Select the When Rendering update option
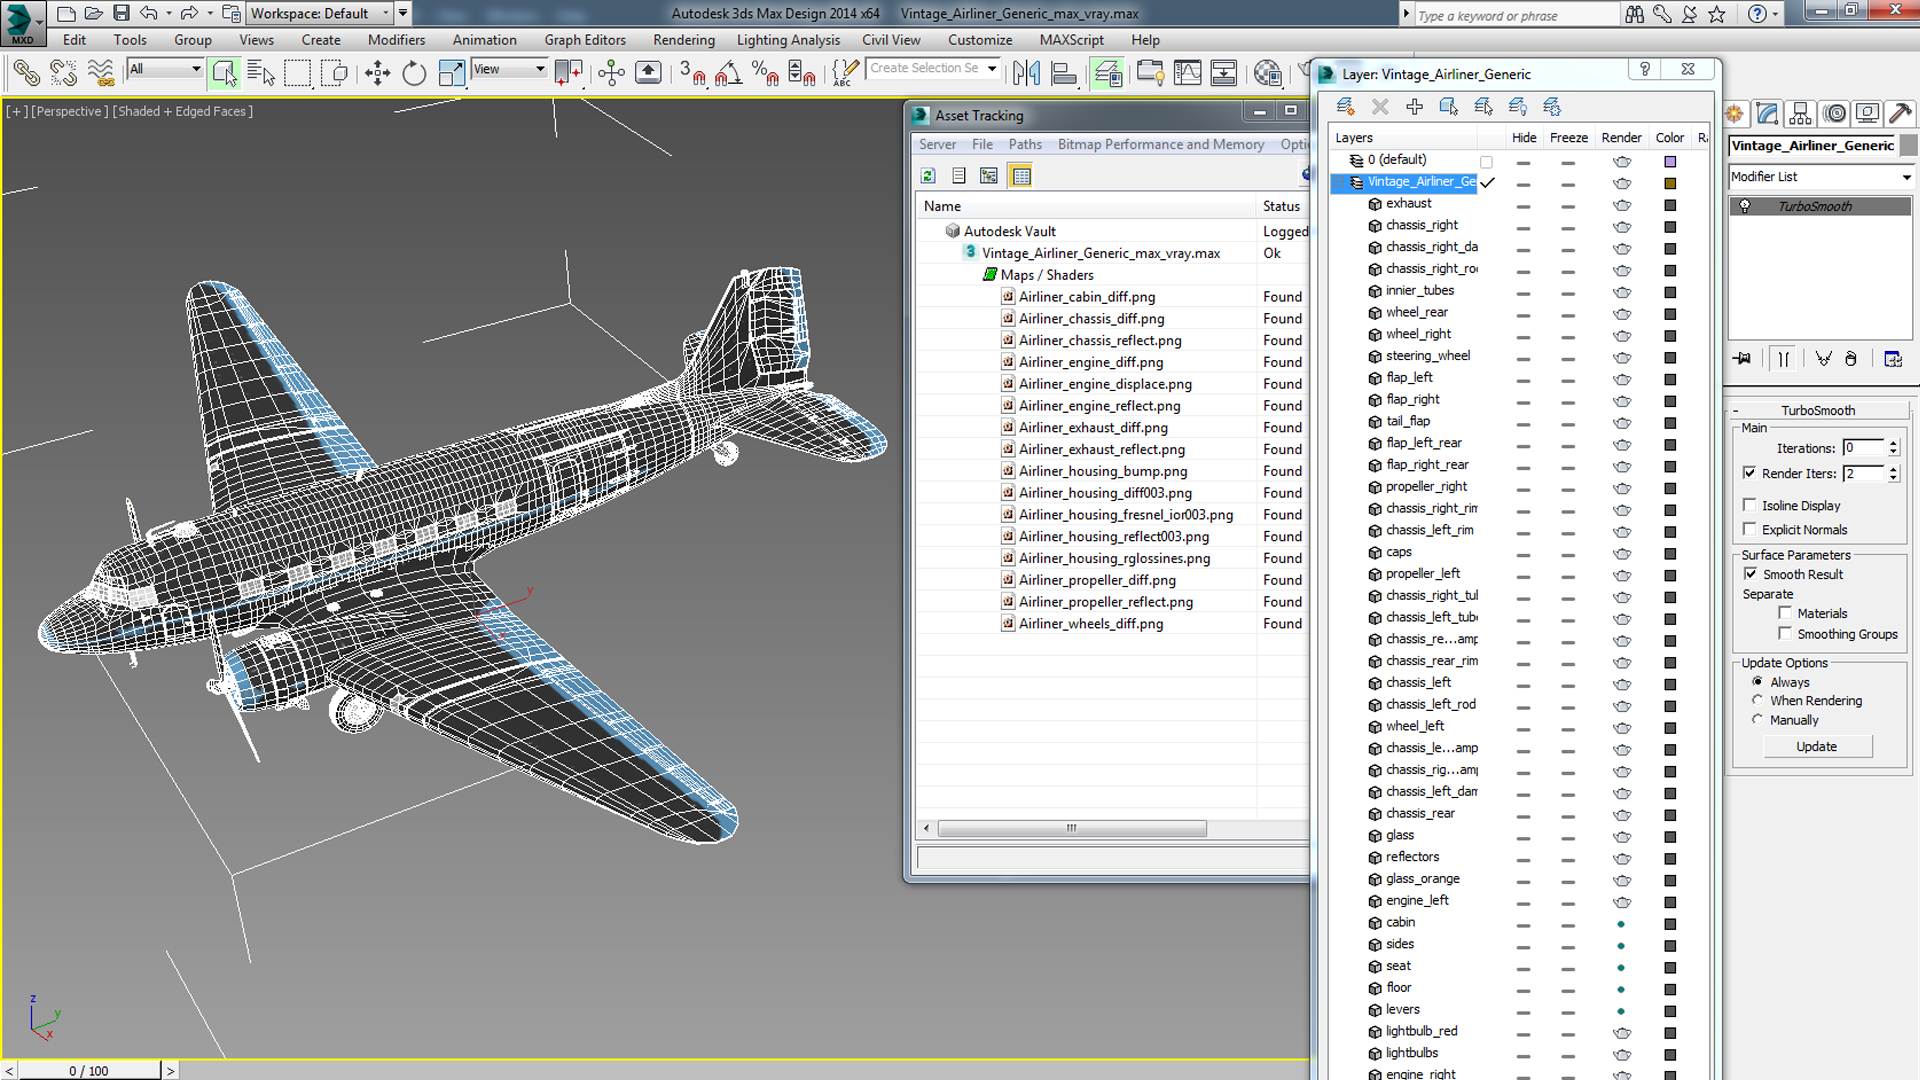This screenshot has height=1080, width=1920. pos(1757,701)
